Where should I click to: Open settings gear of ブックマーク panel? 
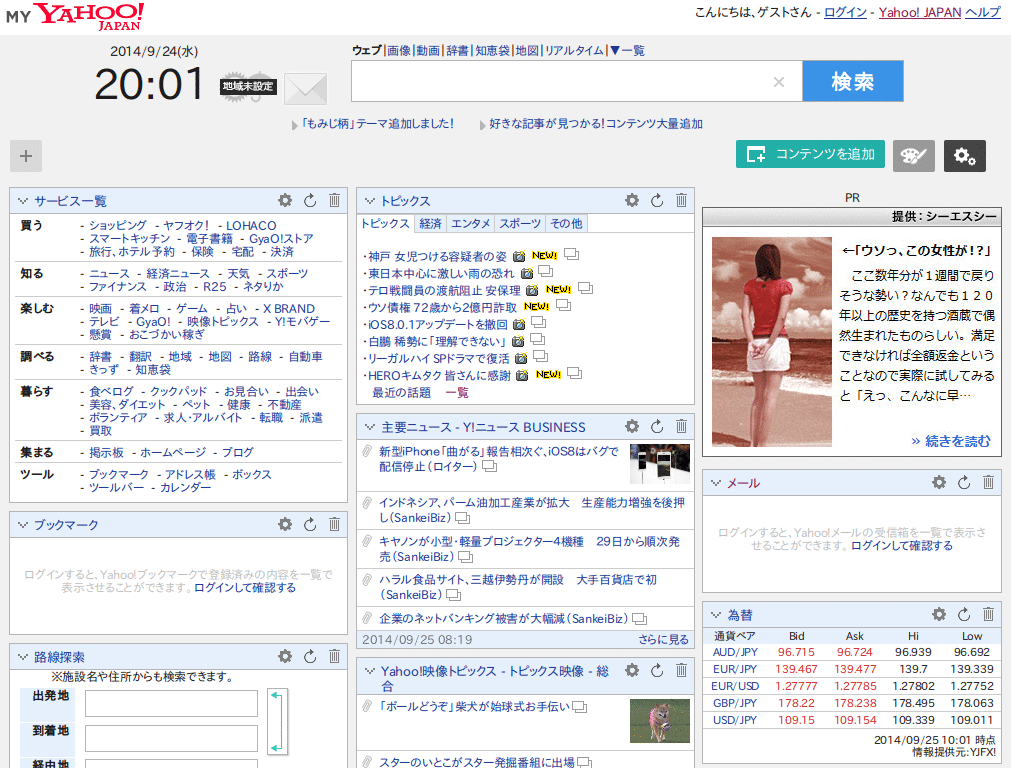(x=285, y=524)
